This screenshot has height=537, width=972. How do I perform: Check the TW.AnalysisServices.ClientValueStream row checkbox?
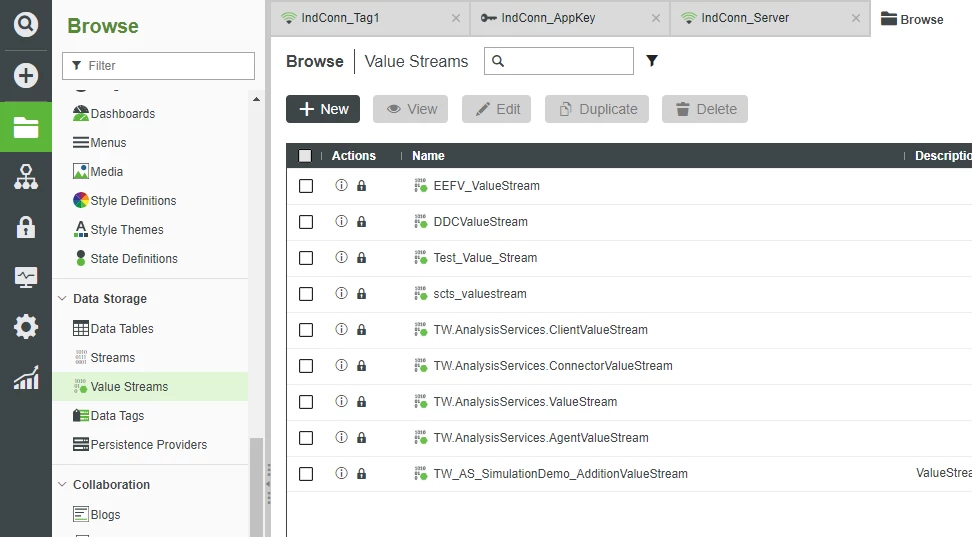[x=306, y=330]
